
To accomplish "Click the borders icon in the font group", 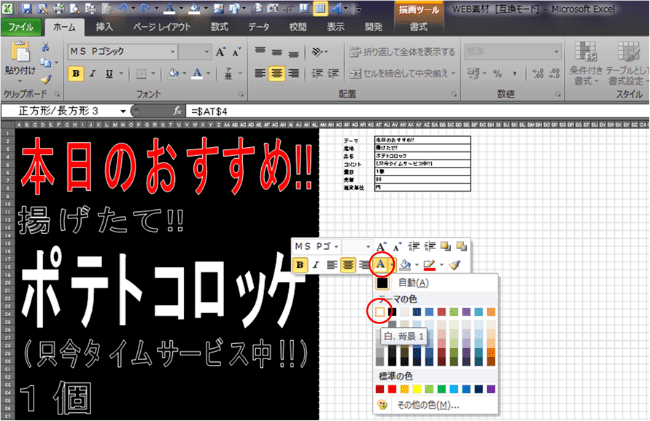I will pyautogui.click(x=141, y=74).
